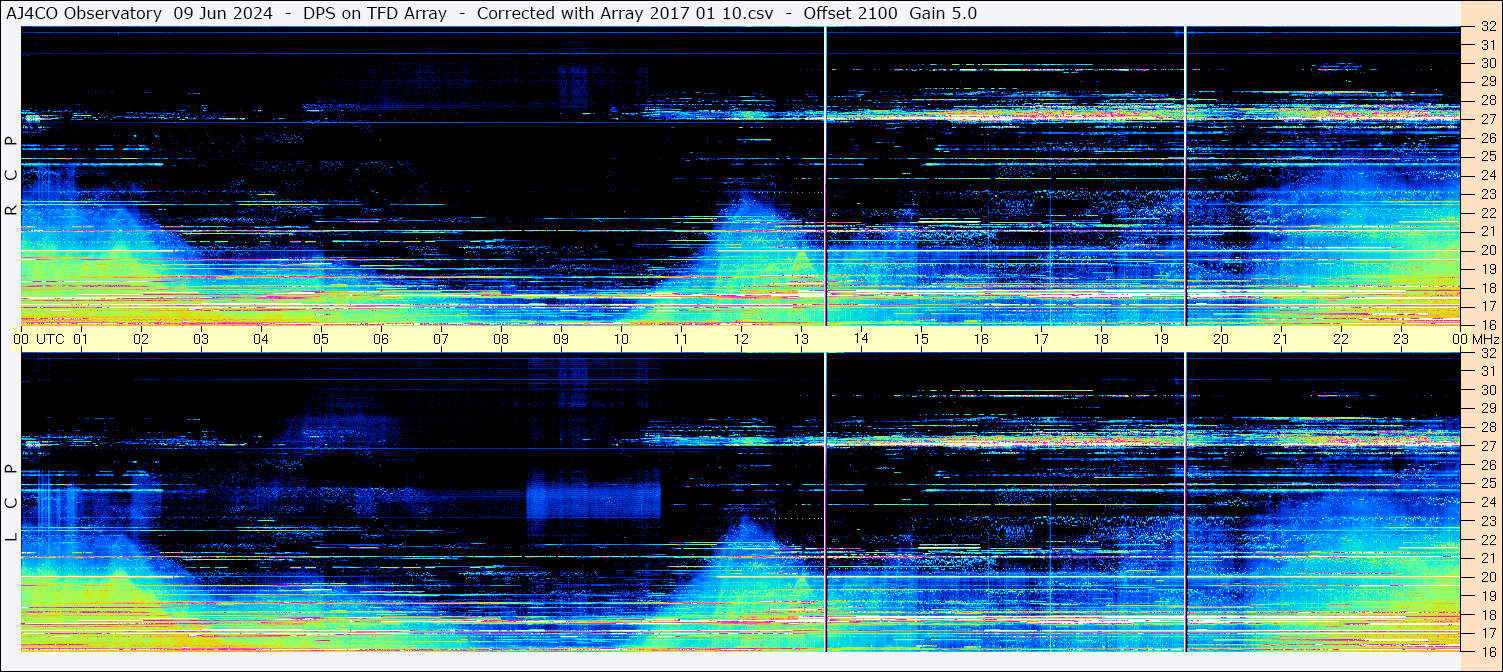Click the AJ4CO Observatory title text
Viewport: 1503px width, 672px height.
click(x=83, y=13)
